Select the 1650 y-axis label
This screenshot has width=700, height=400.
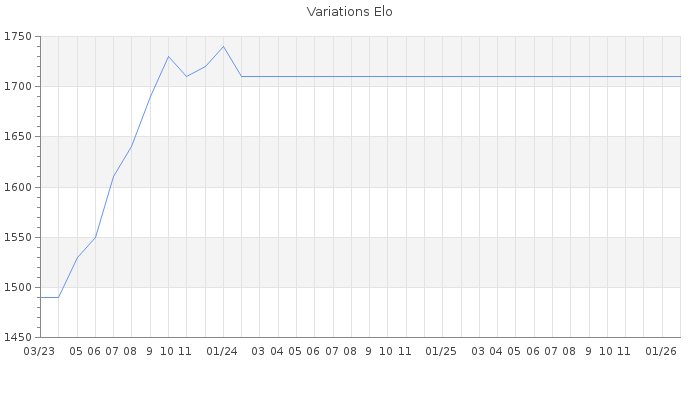[17, 137]
